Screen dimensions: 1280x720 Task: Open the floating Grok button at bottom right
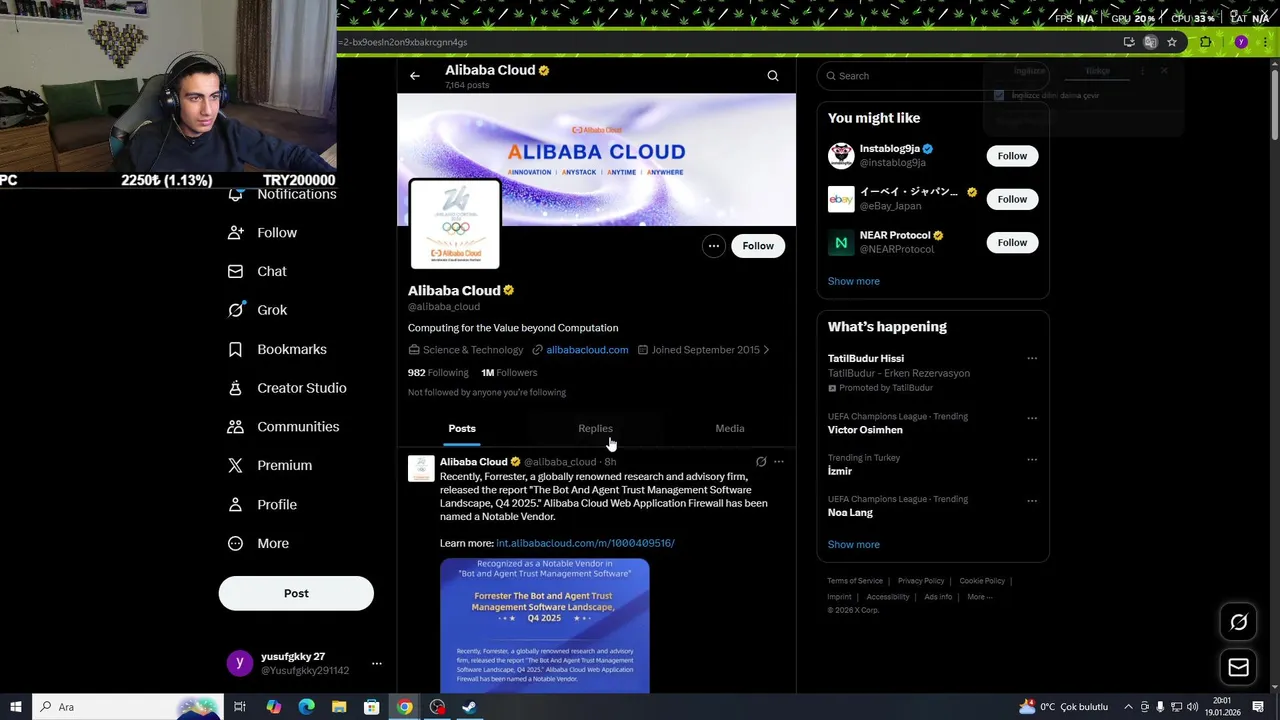click(x=1239, y=623)
